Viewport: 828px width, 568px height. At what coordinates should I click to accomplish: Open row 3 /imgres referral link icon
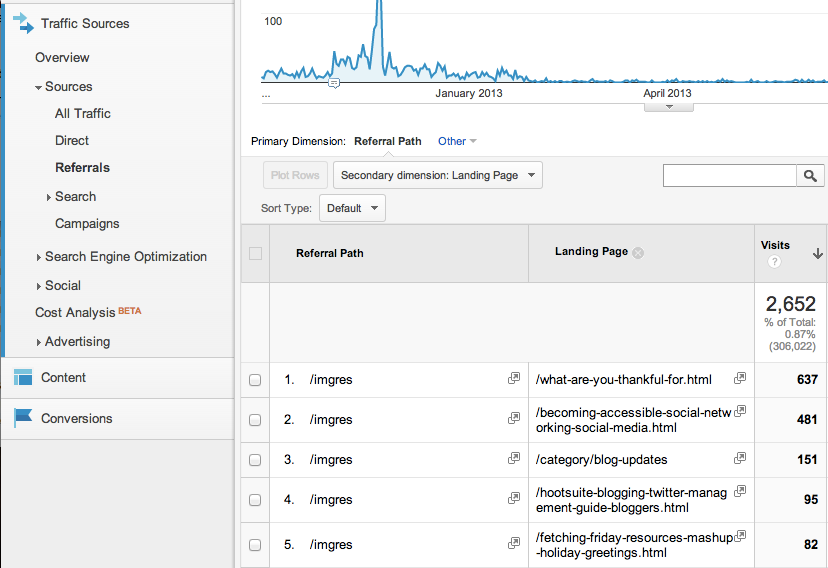pyautogui.click(x=514, y=458)
